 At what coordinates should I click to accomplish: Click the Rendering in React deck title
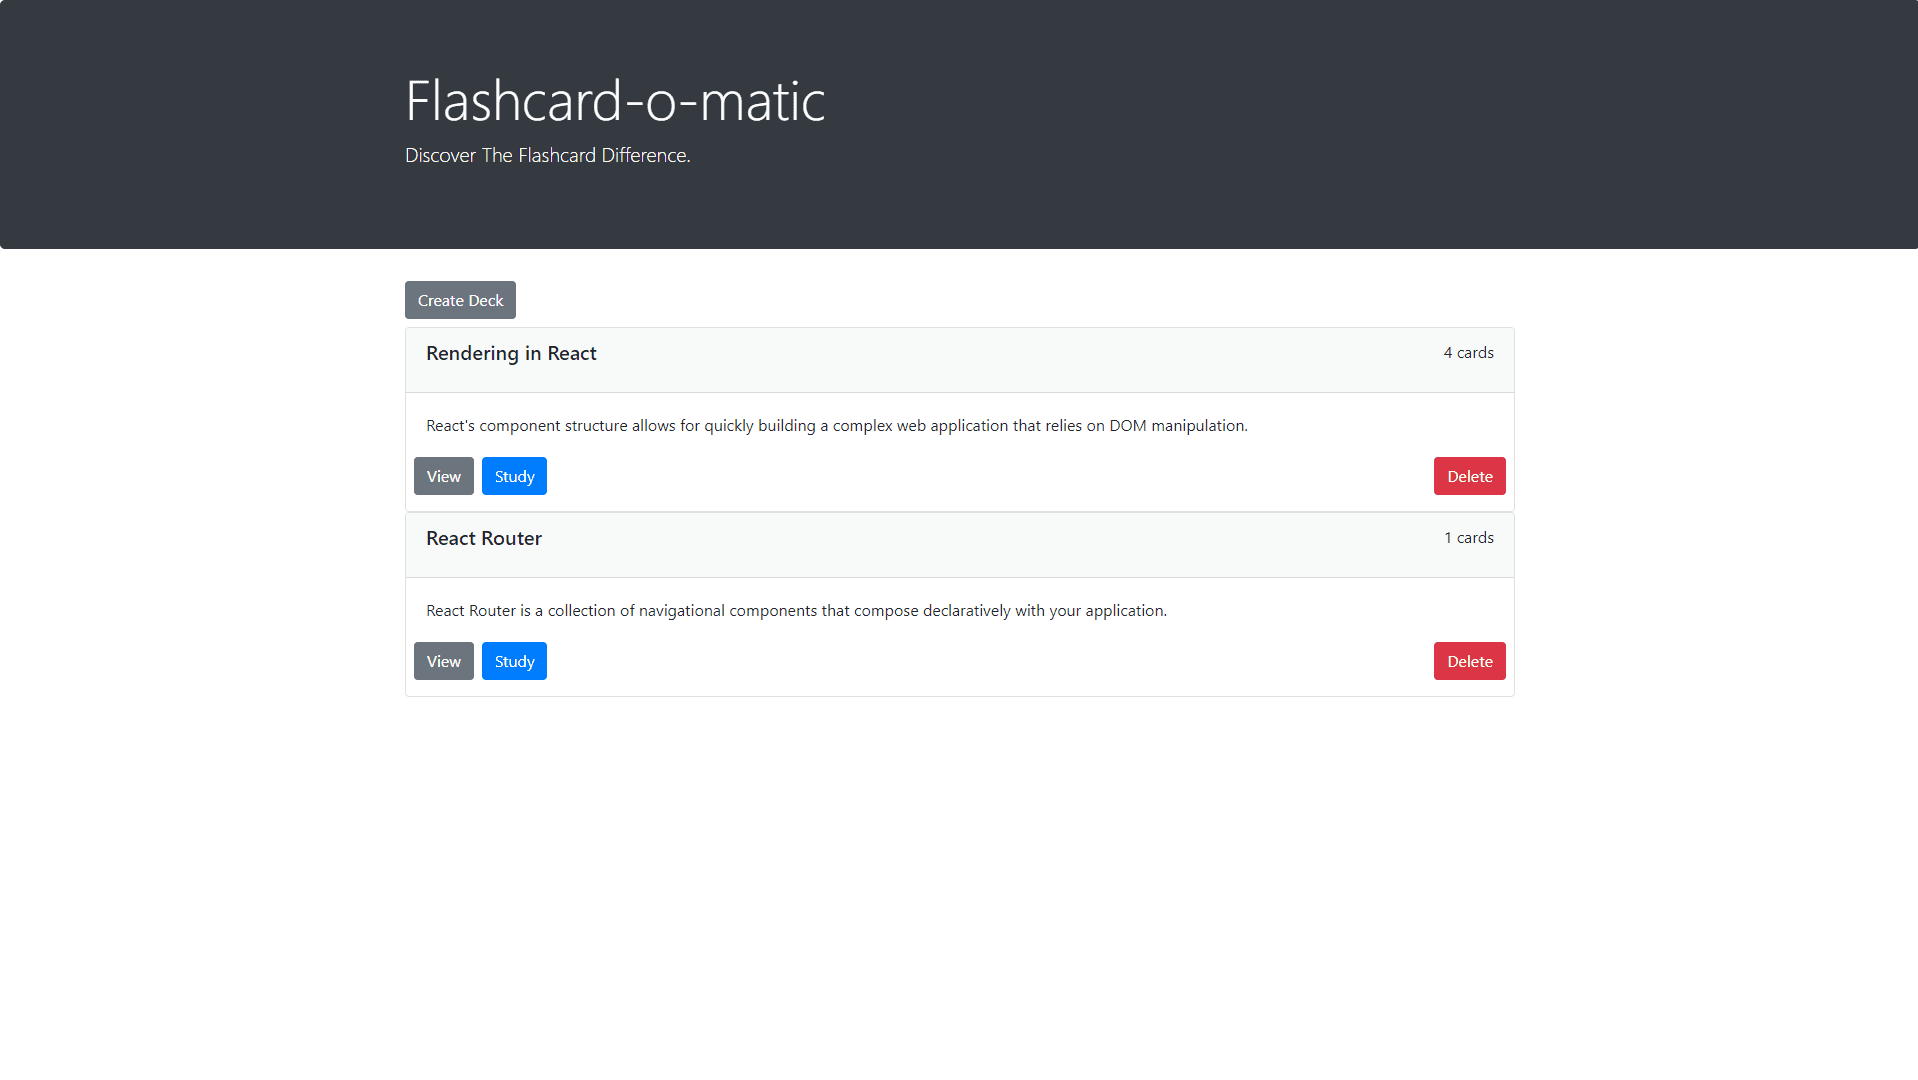click(511, 353)
